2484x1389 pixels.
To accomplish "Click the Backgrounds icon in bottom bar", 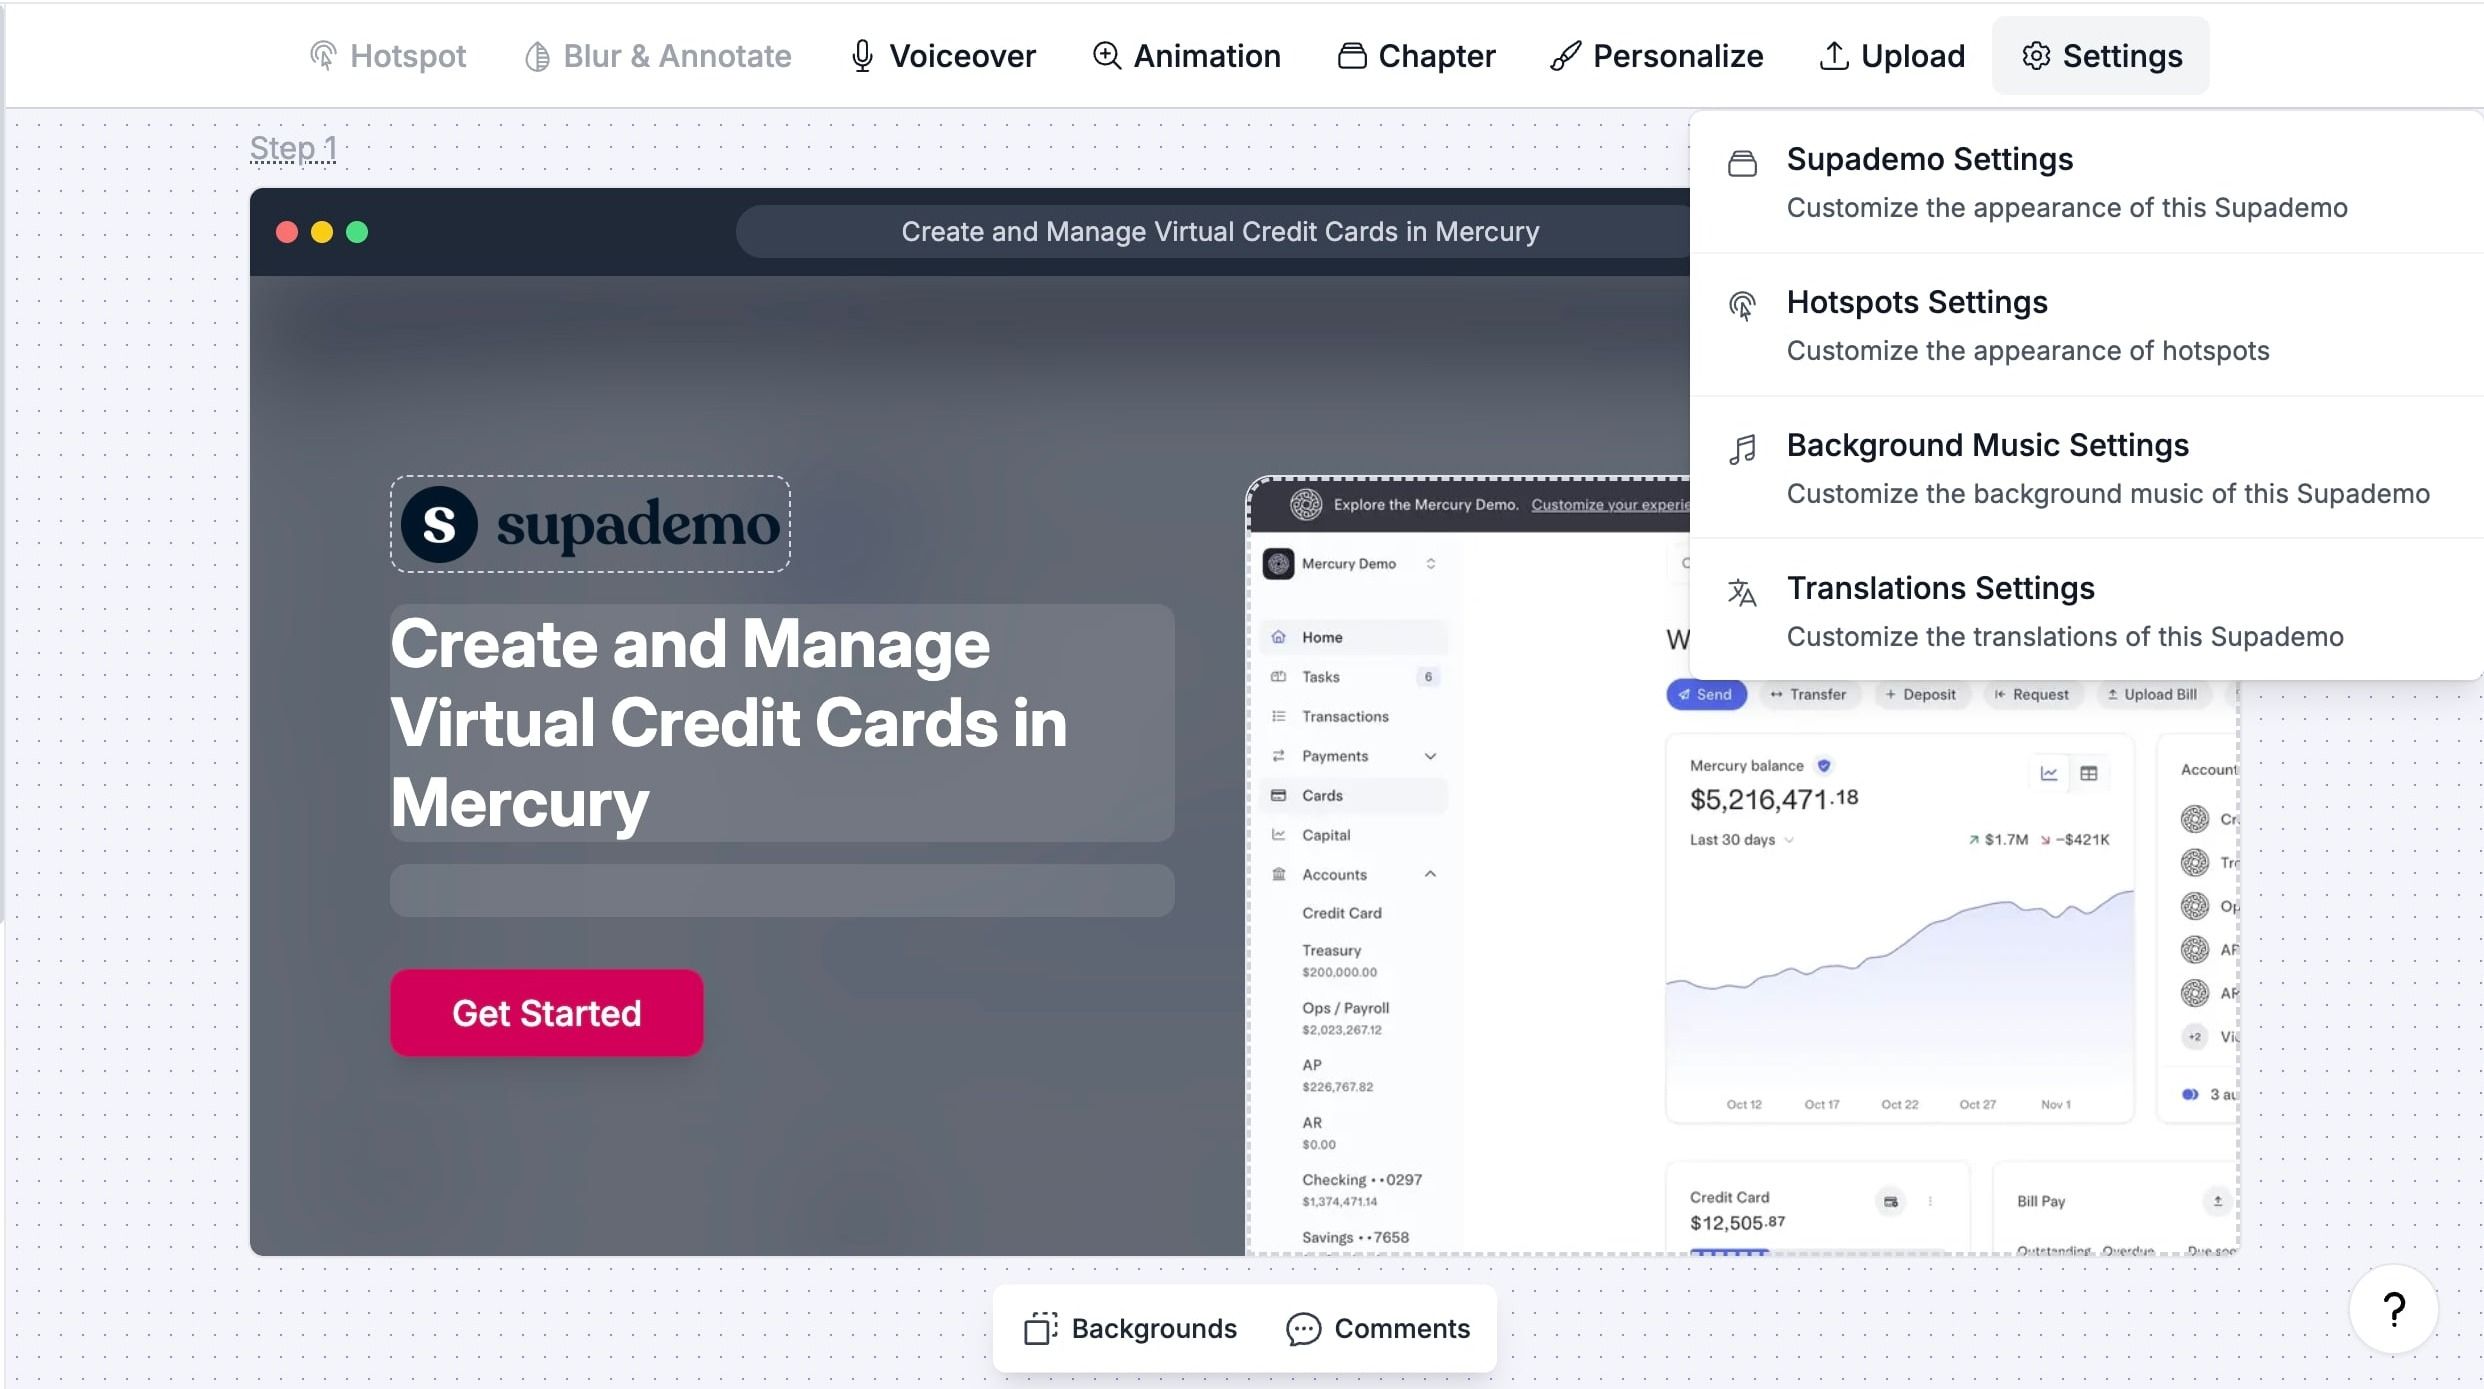I will click(x=1040, y=1328).
